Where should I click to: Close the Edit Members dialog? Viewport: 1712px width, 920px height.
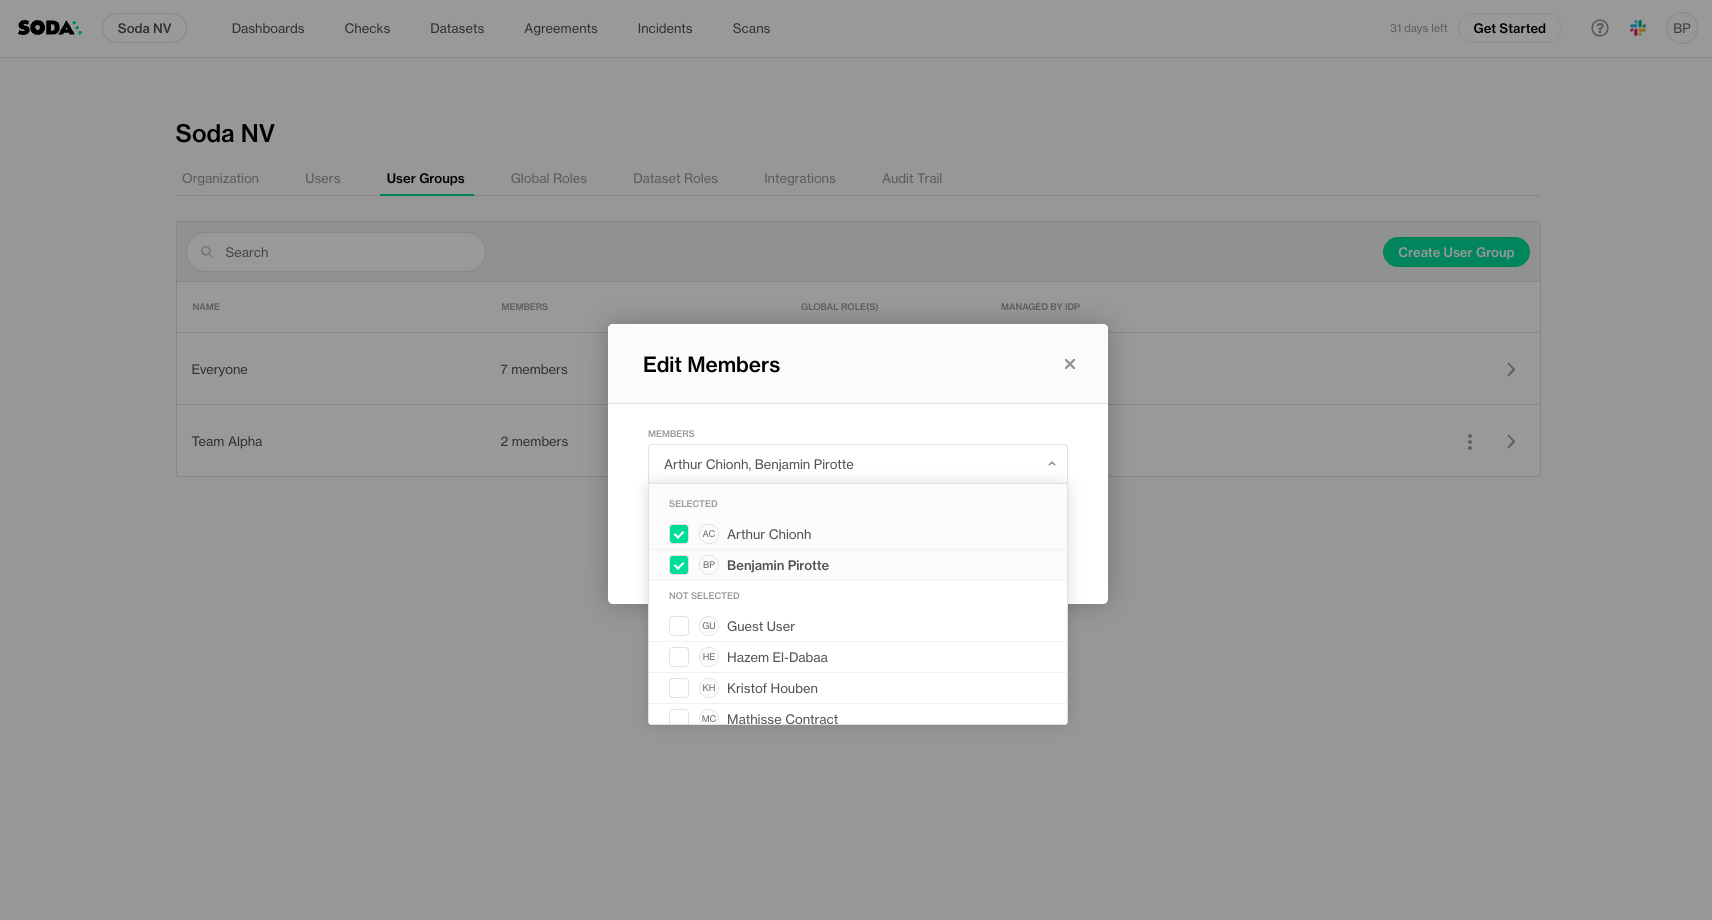click(1070, 364)
